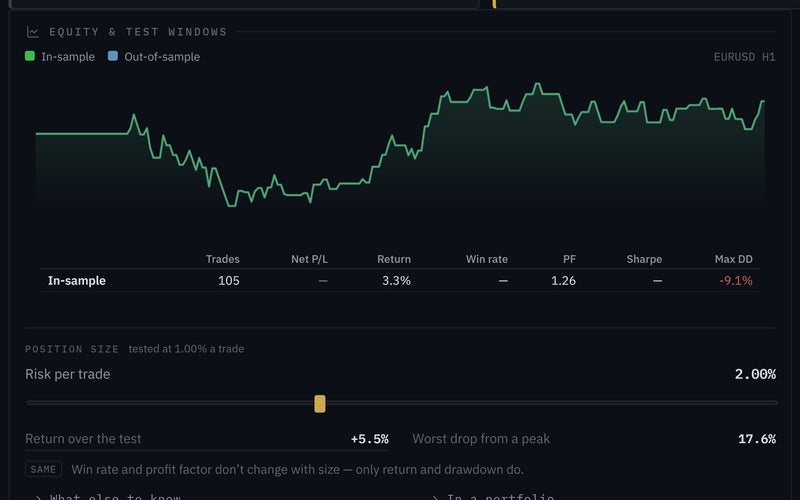Click the 3.3% return value

tap(396, 281)
